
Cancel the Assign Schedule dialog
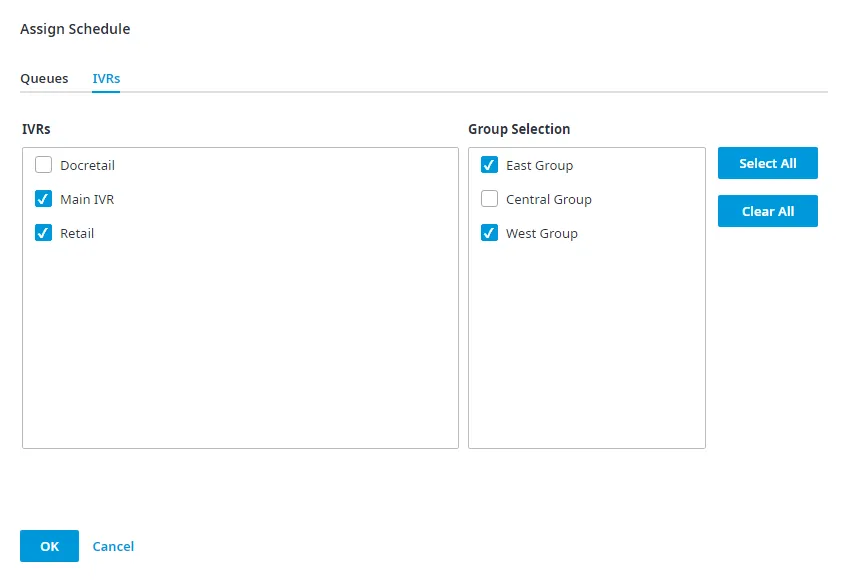pyautogui.click(x=113, y=546)
